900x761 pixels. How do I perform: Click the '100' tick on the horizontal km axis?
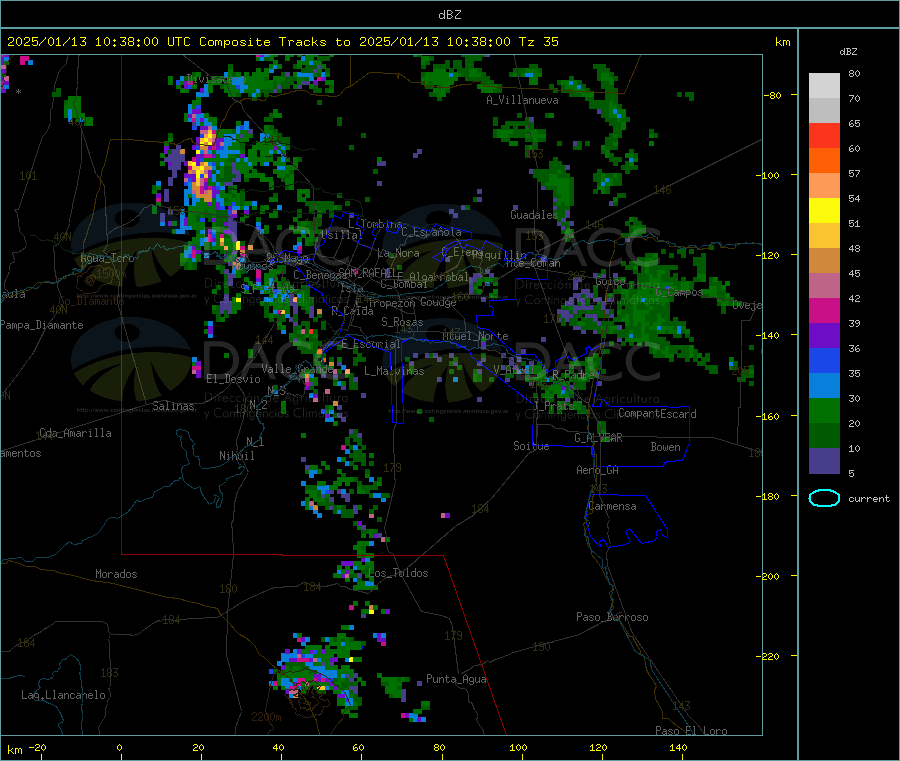(518, 748)
